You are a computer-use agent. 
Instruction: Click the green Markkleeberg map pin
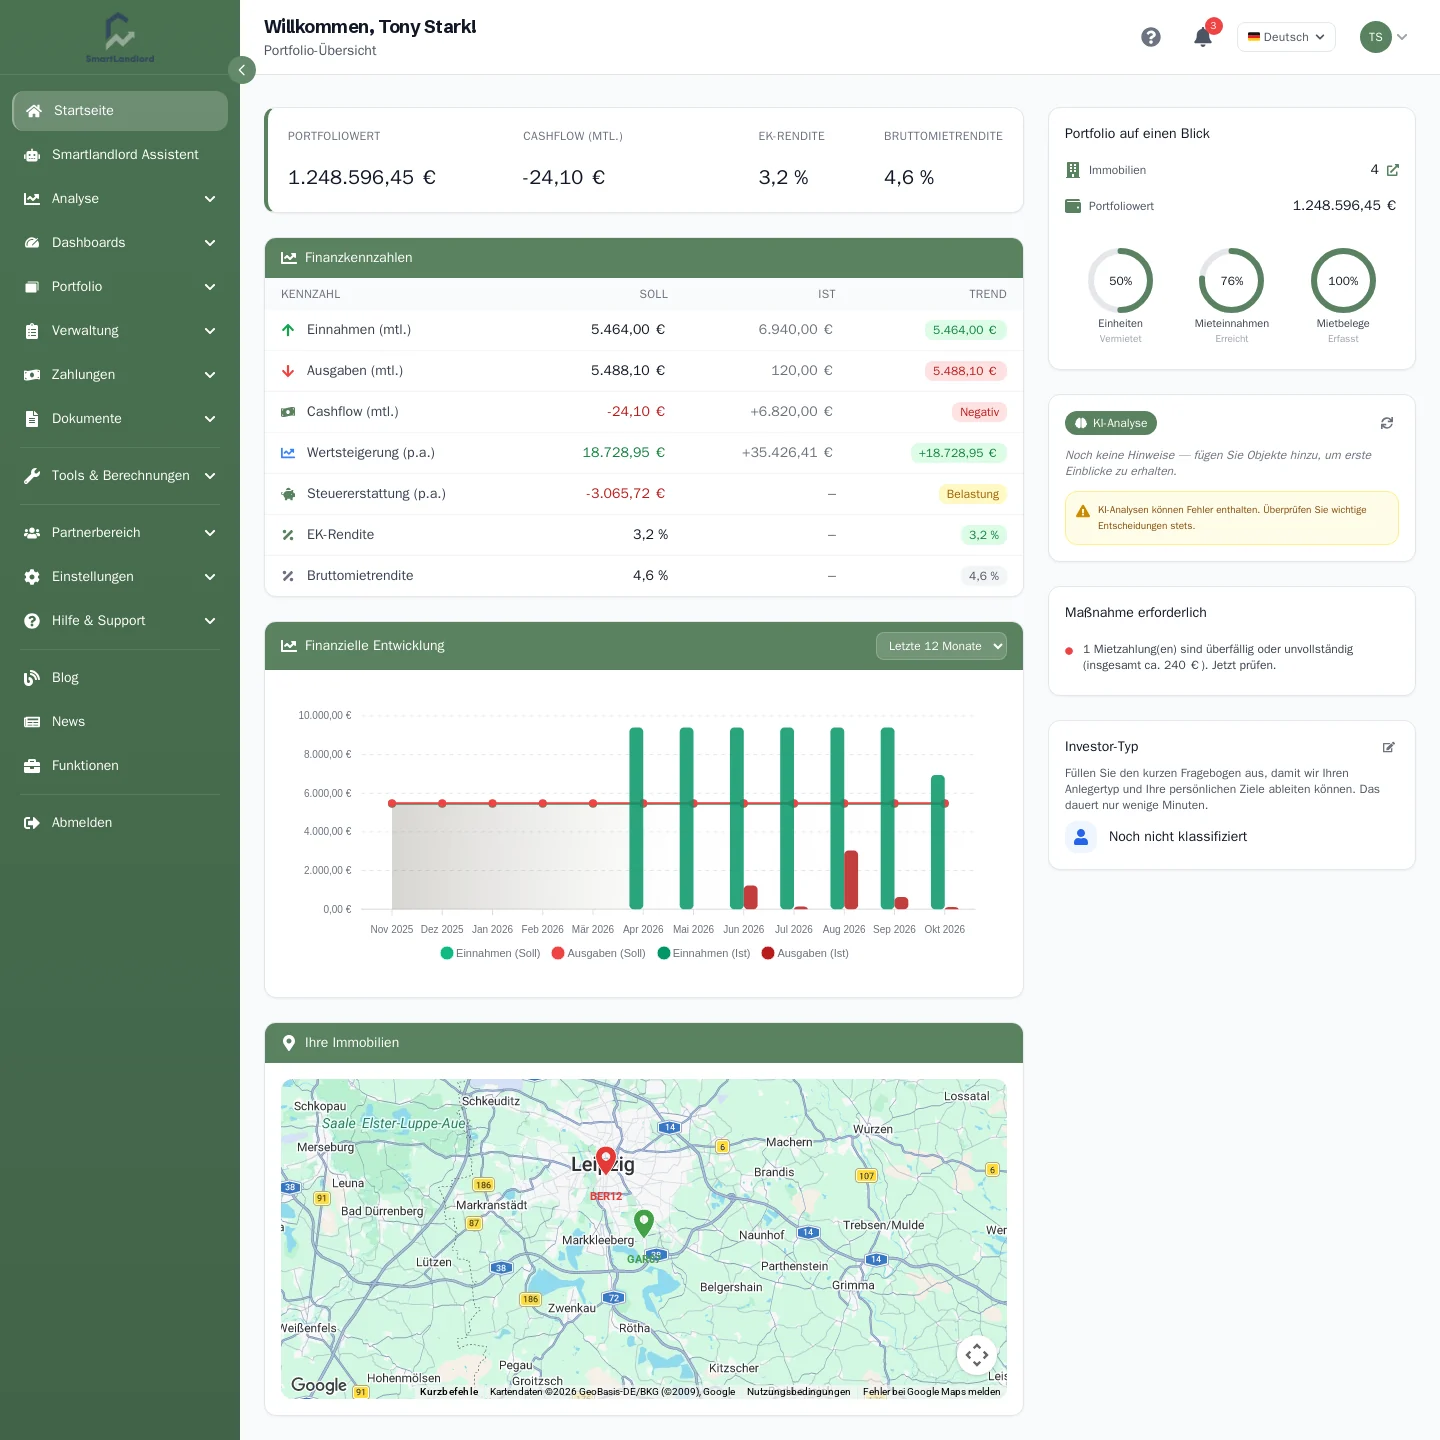(x=644, y=1223)
